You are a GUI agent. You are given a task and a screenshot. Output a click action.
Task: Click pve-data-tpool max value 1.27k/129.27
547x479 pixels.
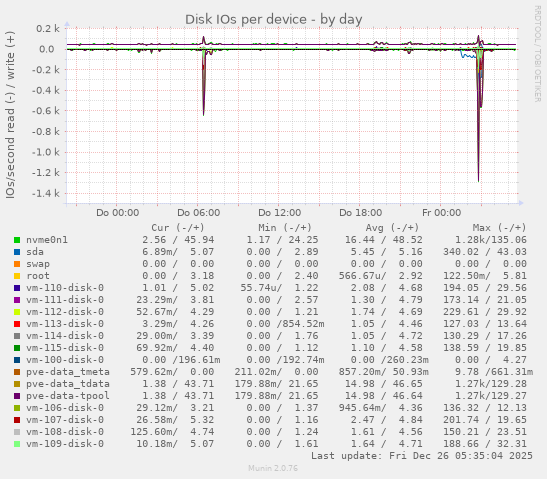tap(490, 396)
